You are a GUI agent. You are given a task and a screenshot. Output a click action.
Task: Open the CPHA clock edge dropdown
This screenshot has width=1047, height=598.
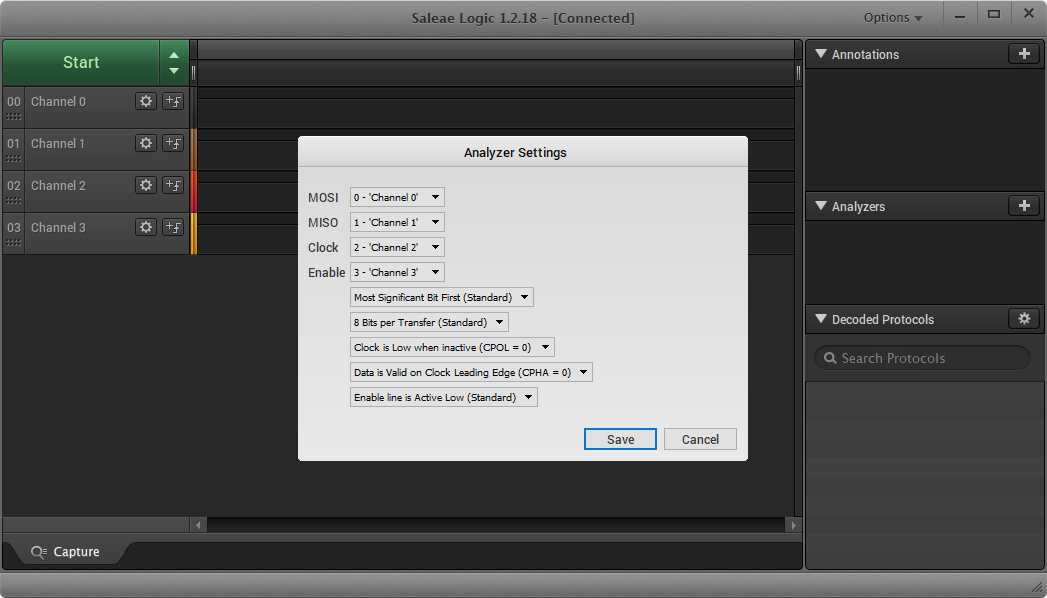471,373
